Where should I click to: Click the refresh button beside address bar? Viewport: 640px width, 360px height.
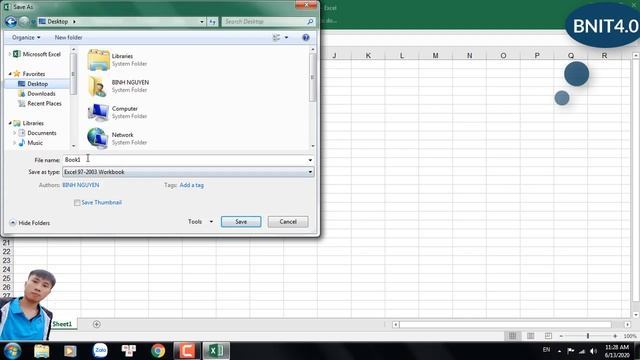point(213,22)
